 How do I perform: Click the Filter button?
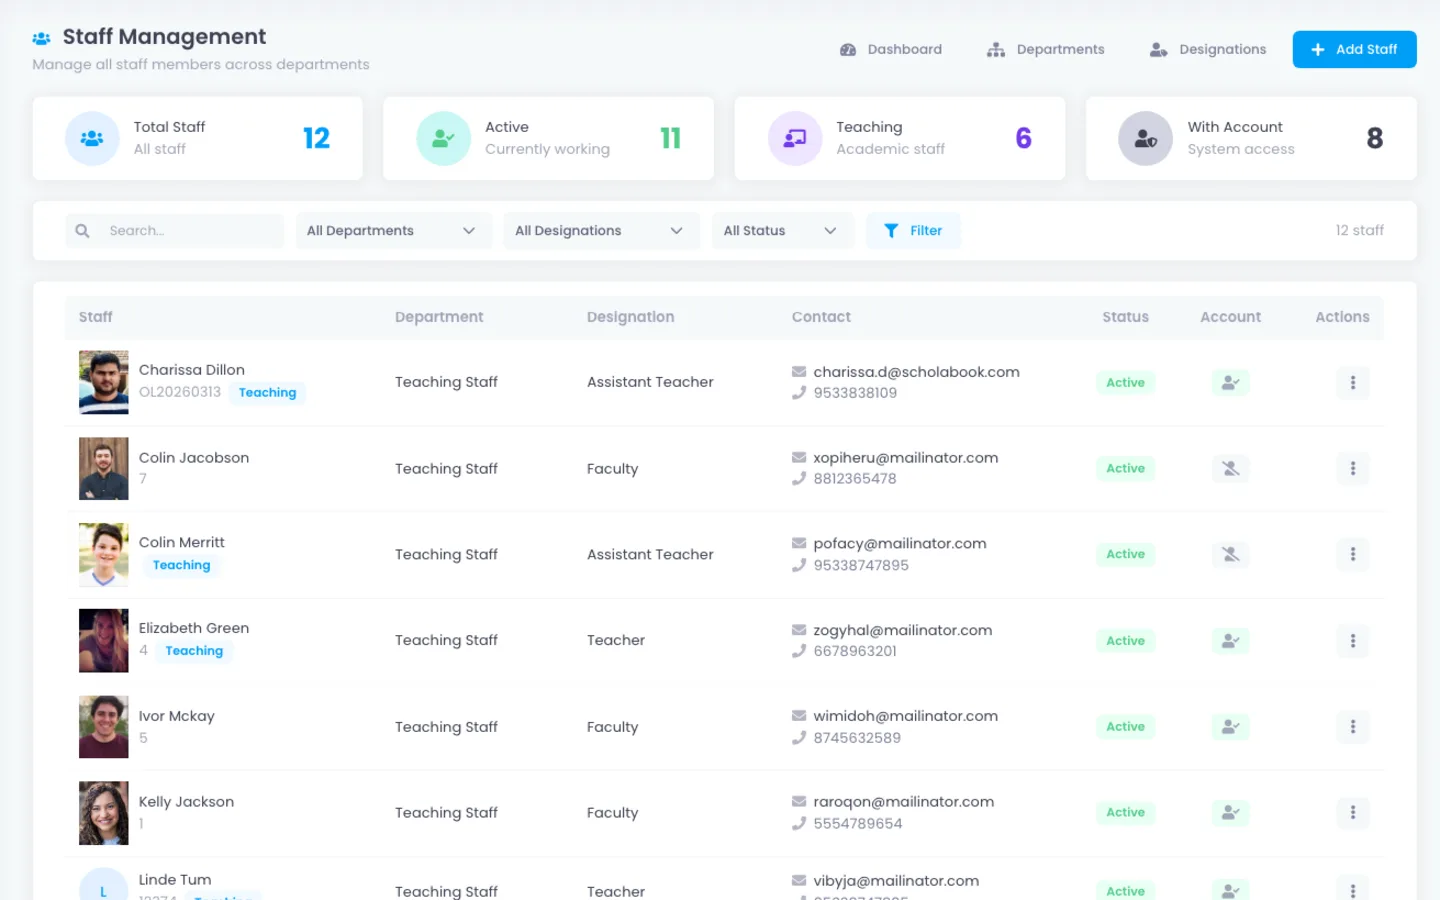pos(913,231)
